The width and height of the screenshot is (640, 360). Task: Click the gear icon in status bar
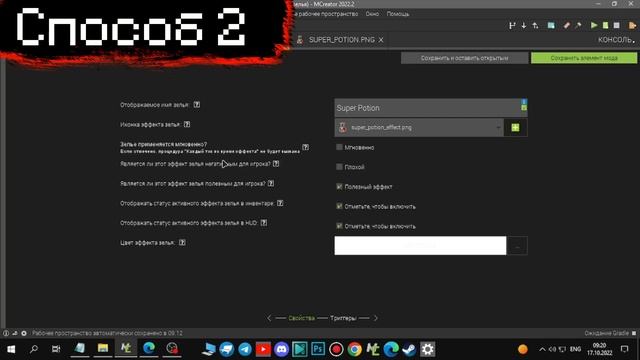pyautogui.click(x=24, y=333)
